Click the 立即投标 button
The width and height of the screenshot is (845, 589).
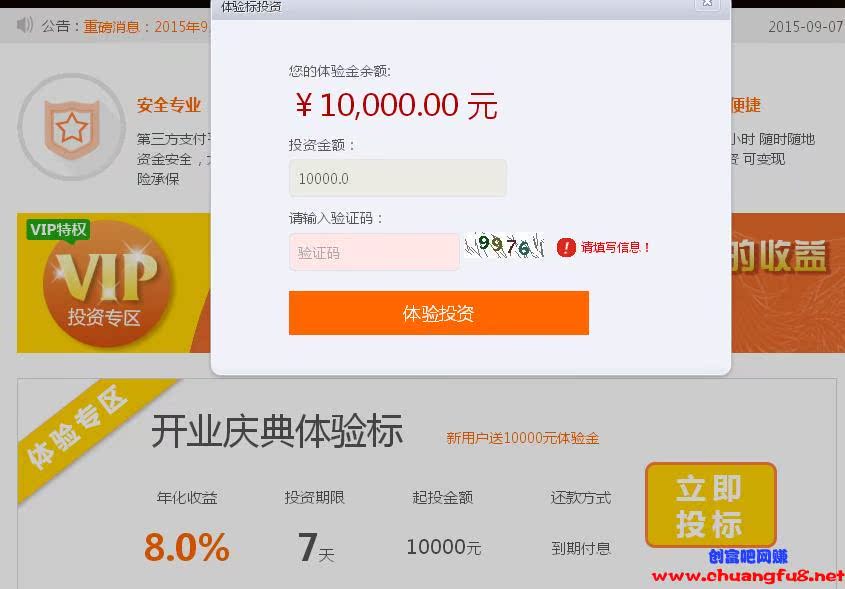(711, 504)
